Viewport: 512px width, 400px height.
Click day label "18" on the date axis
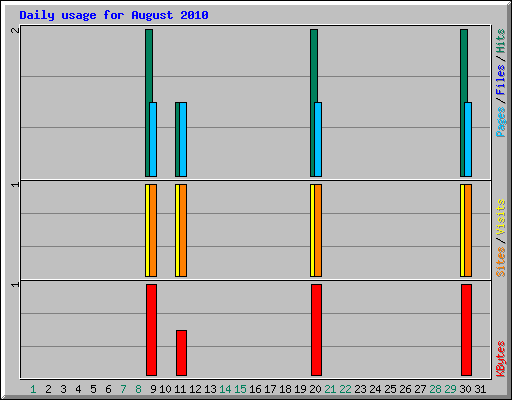[x=285, y=389]
